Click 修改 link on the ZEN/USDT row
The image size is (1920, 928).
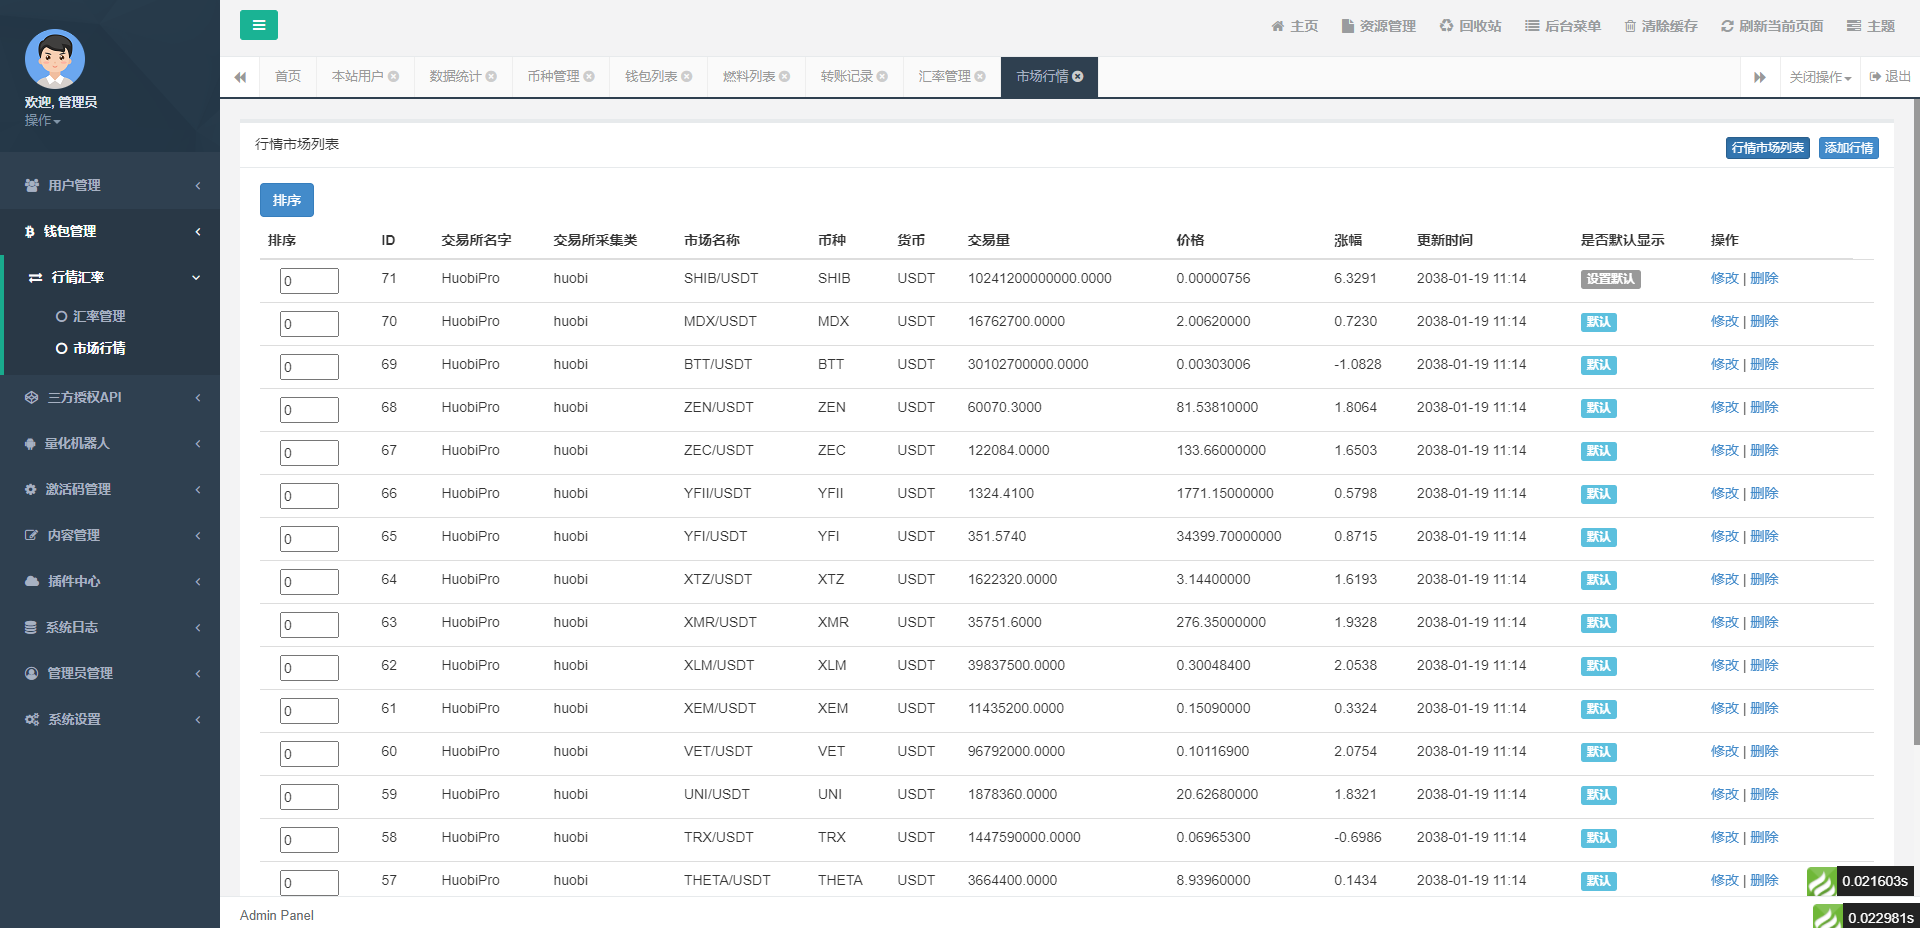click(1725, 407)
